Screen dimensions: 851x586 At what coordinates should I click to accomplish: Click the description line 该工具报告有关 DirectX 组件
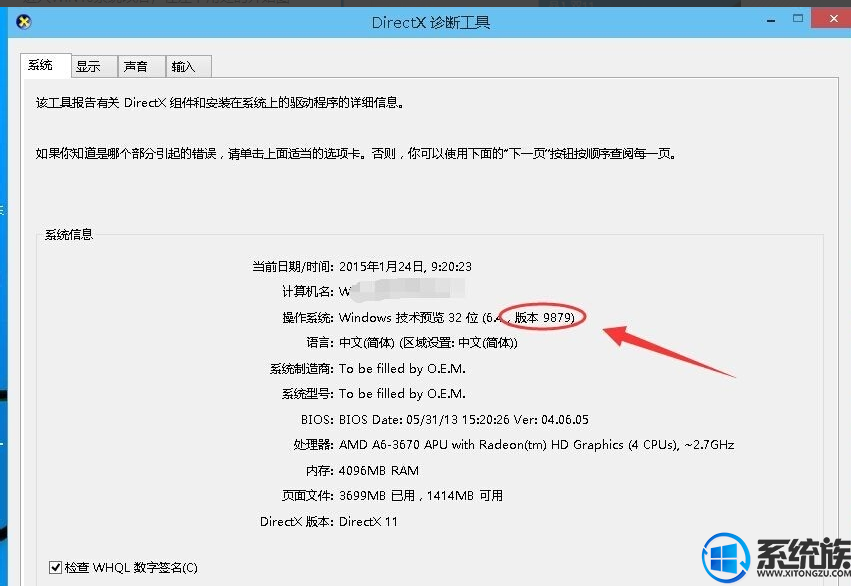(x=220, y=103)
